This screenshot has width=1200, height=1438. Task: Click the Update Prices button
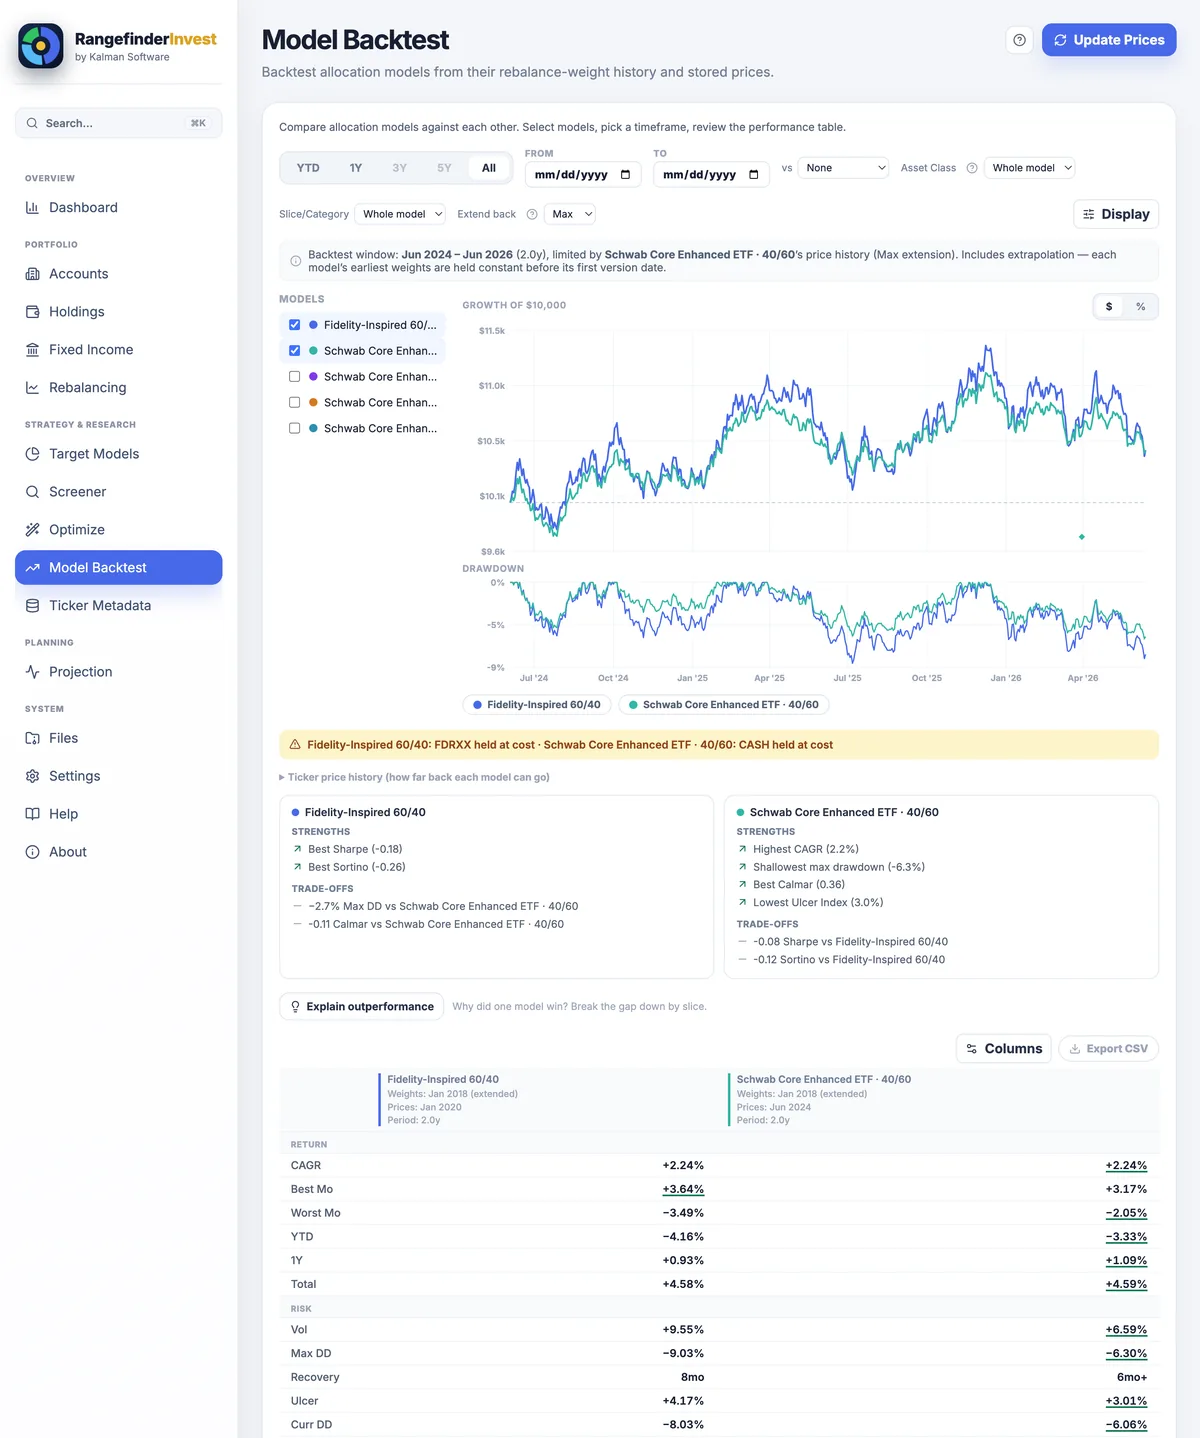click(x=1109, y=40)
